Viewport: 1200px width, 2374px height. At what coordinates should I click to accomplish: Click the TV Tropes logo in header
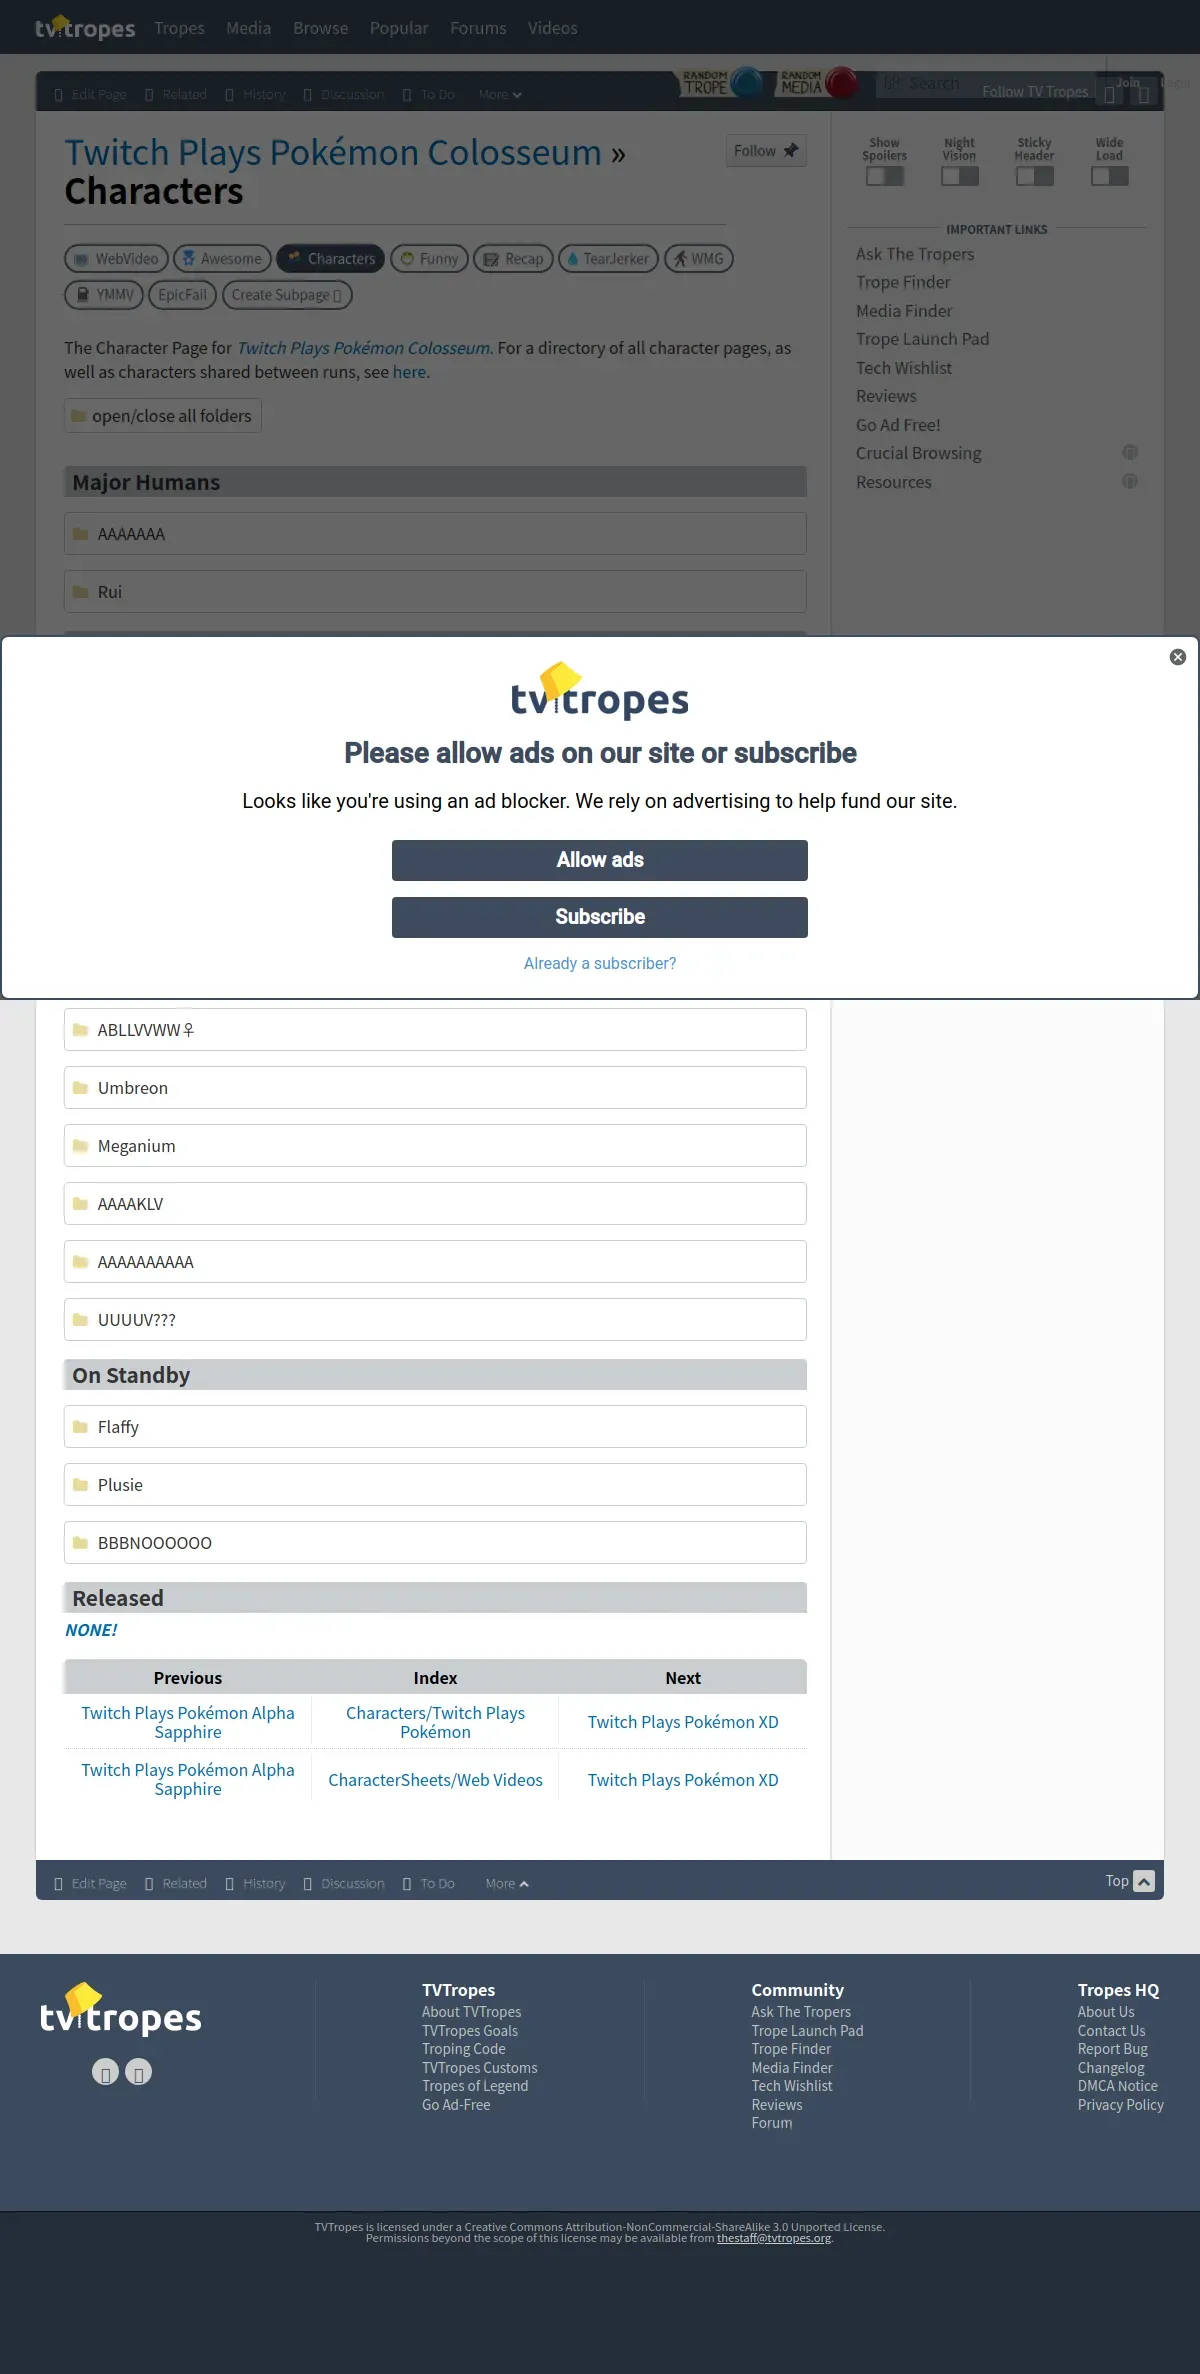(85, 27)
